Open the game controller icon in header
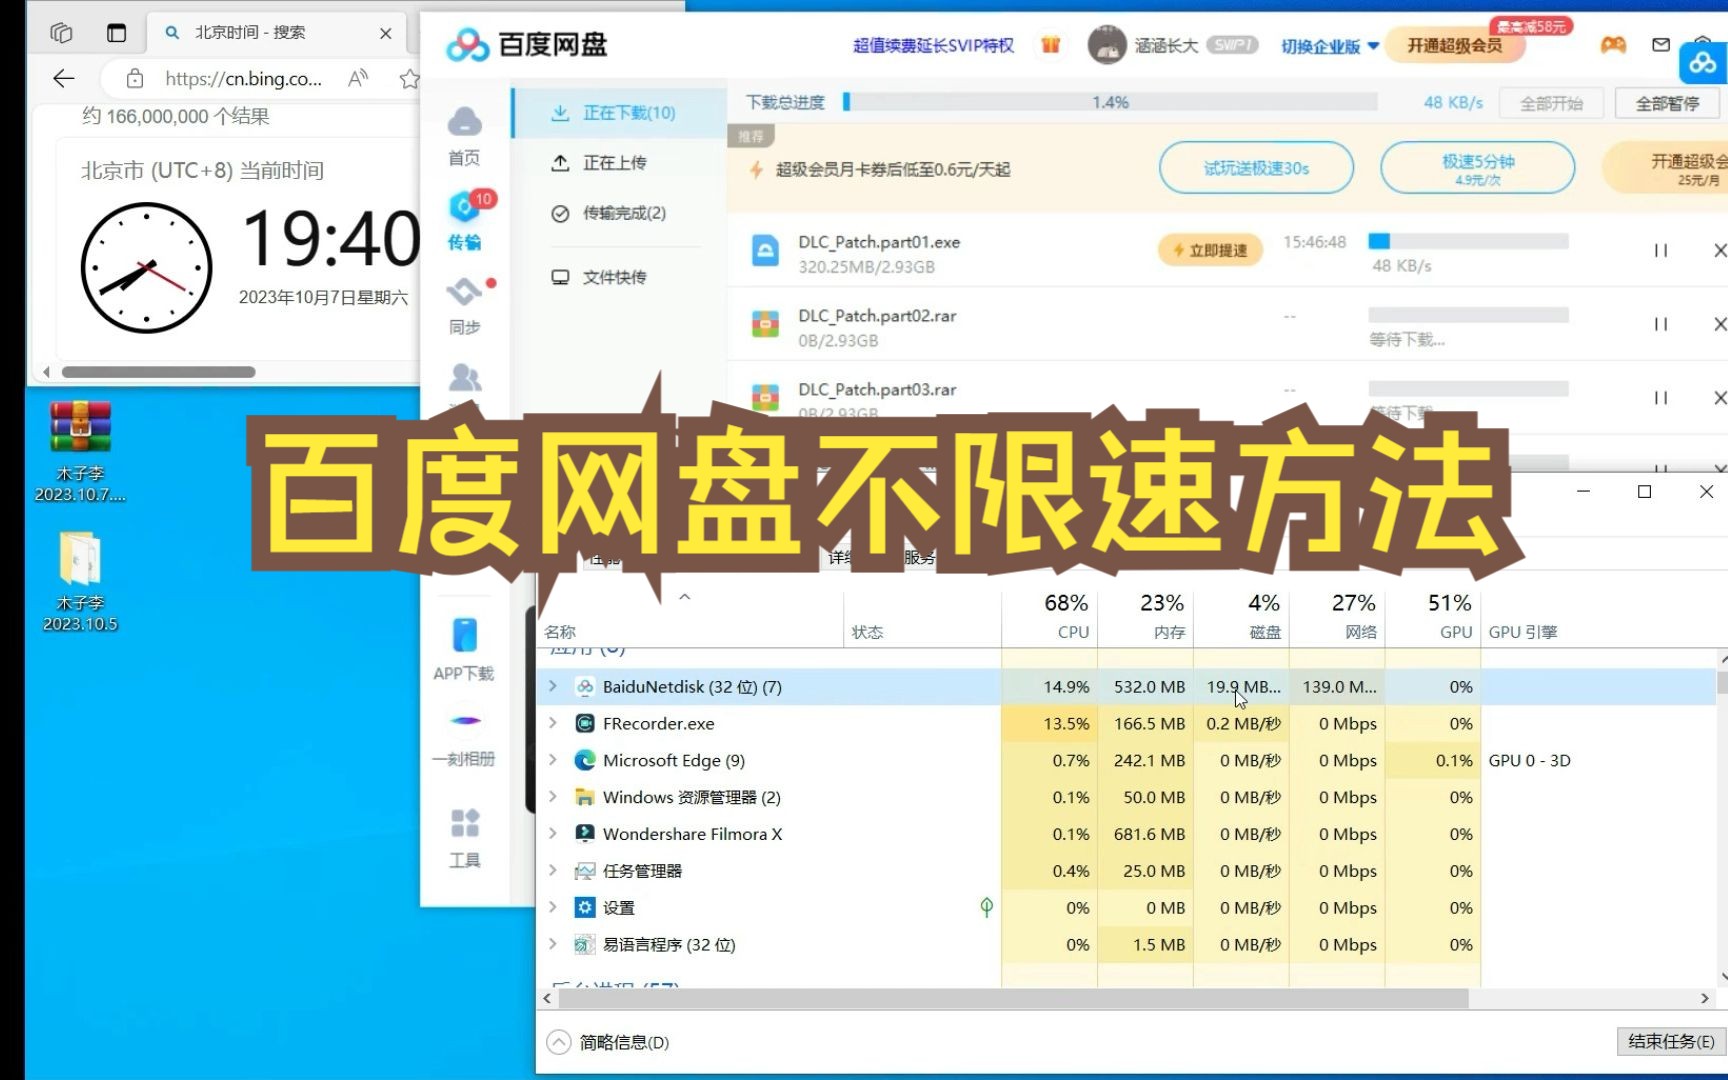Image resolution: width=1728 pixels, height=1080 pixels. (1613, 45)
